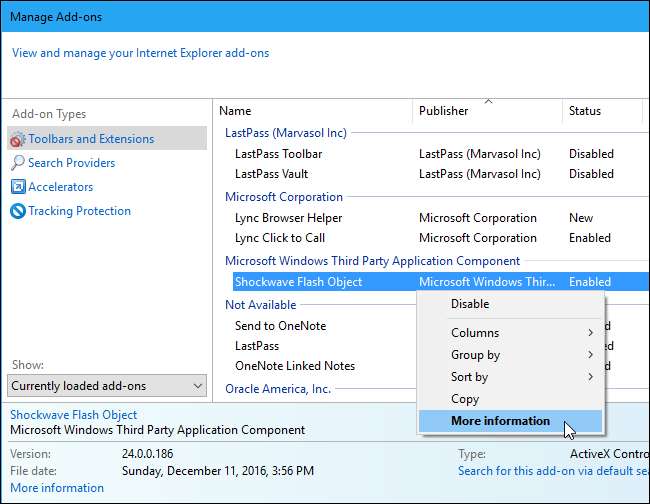
Task: Expand the Group by submenu
Action: pos(590,355)
